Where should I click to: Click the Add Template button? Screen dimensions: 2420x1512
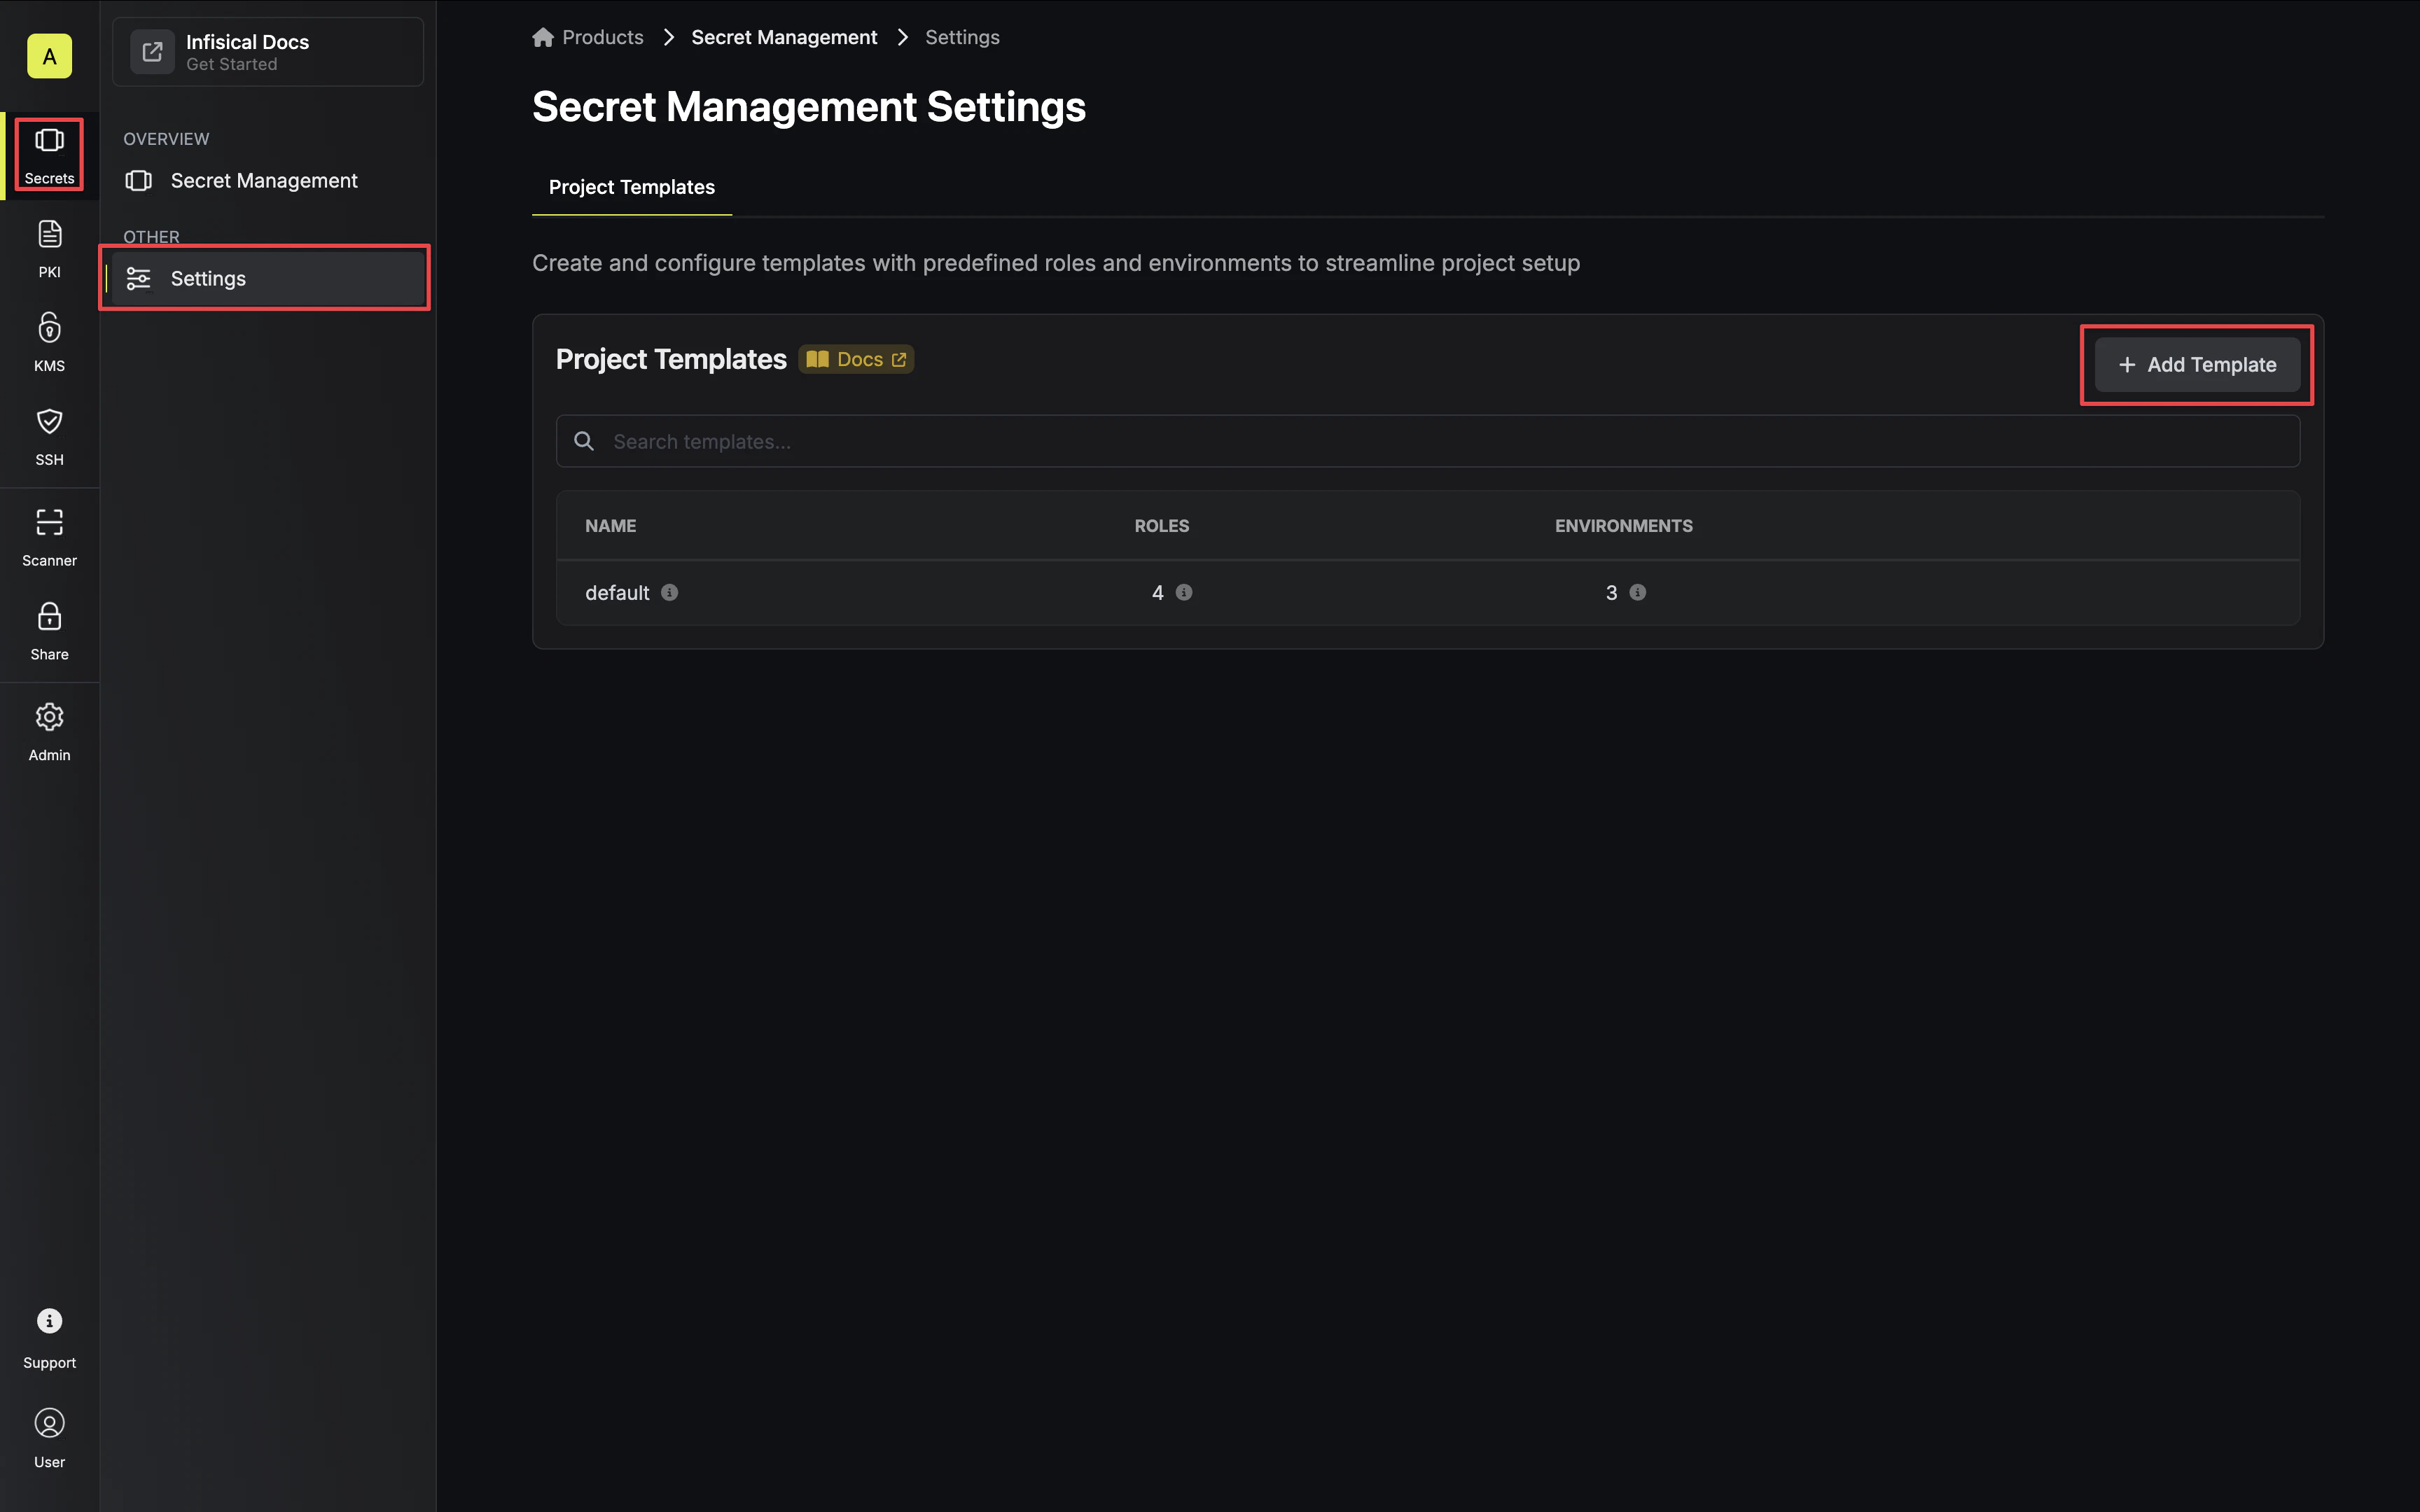click(2197, 365)
